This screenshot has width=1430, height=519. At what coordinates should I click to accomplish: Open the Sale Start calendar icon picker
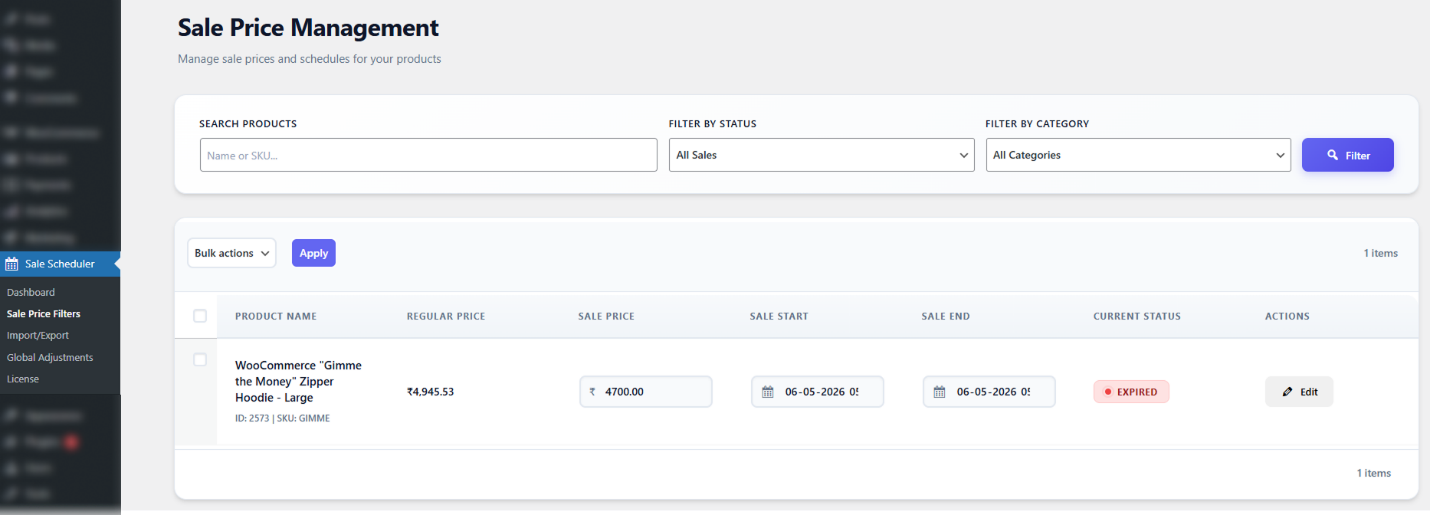pyautogui.click(x=768, y=392)
